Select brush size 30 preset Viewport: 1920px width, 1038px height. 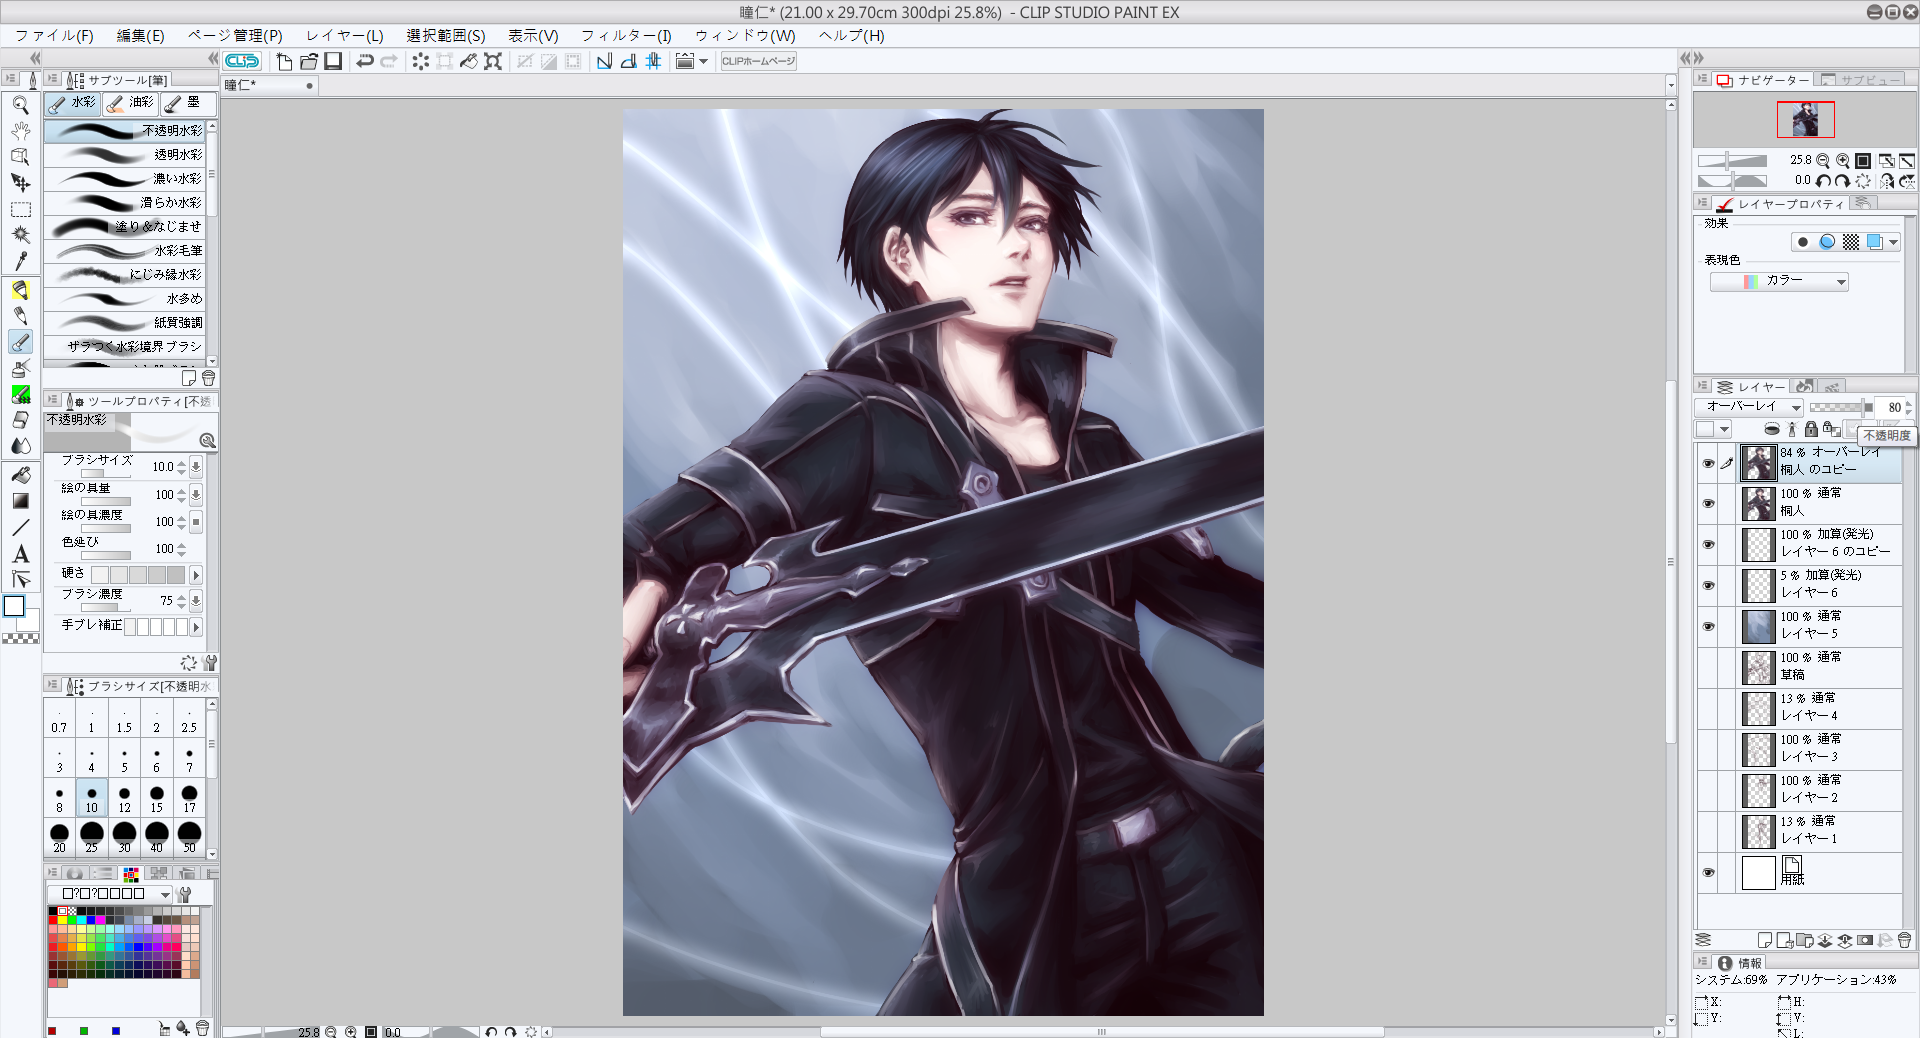click(x=124, y=837)
